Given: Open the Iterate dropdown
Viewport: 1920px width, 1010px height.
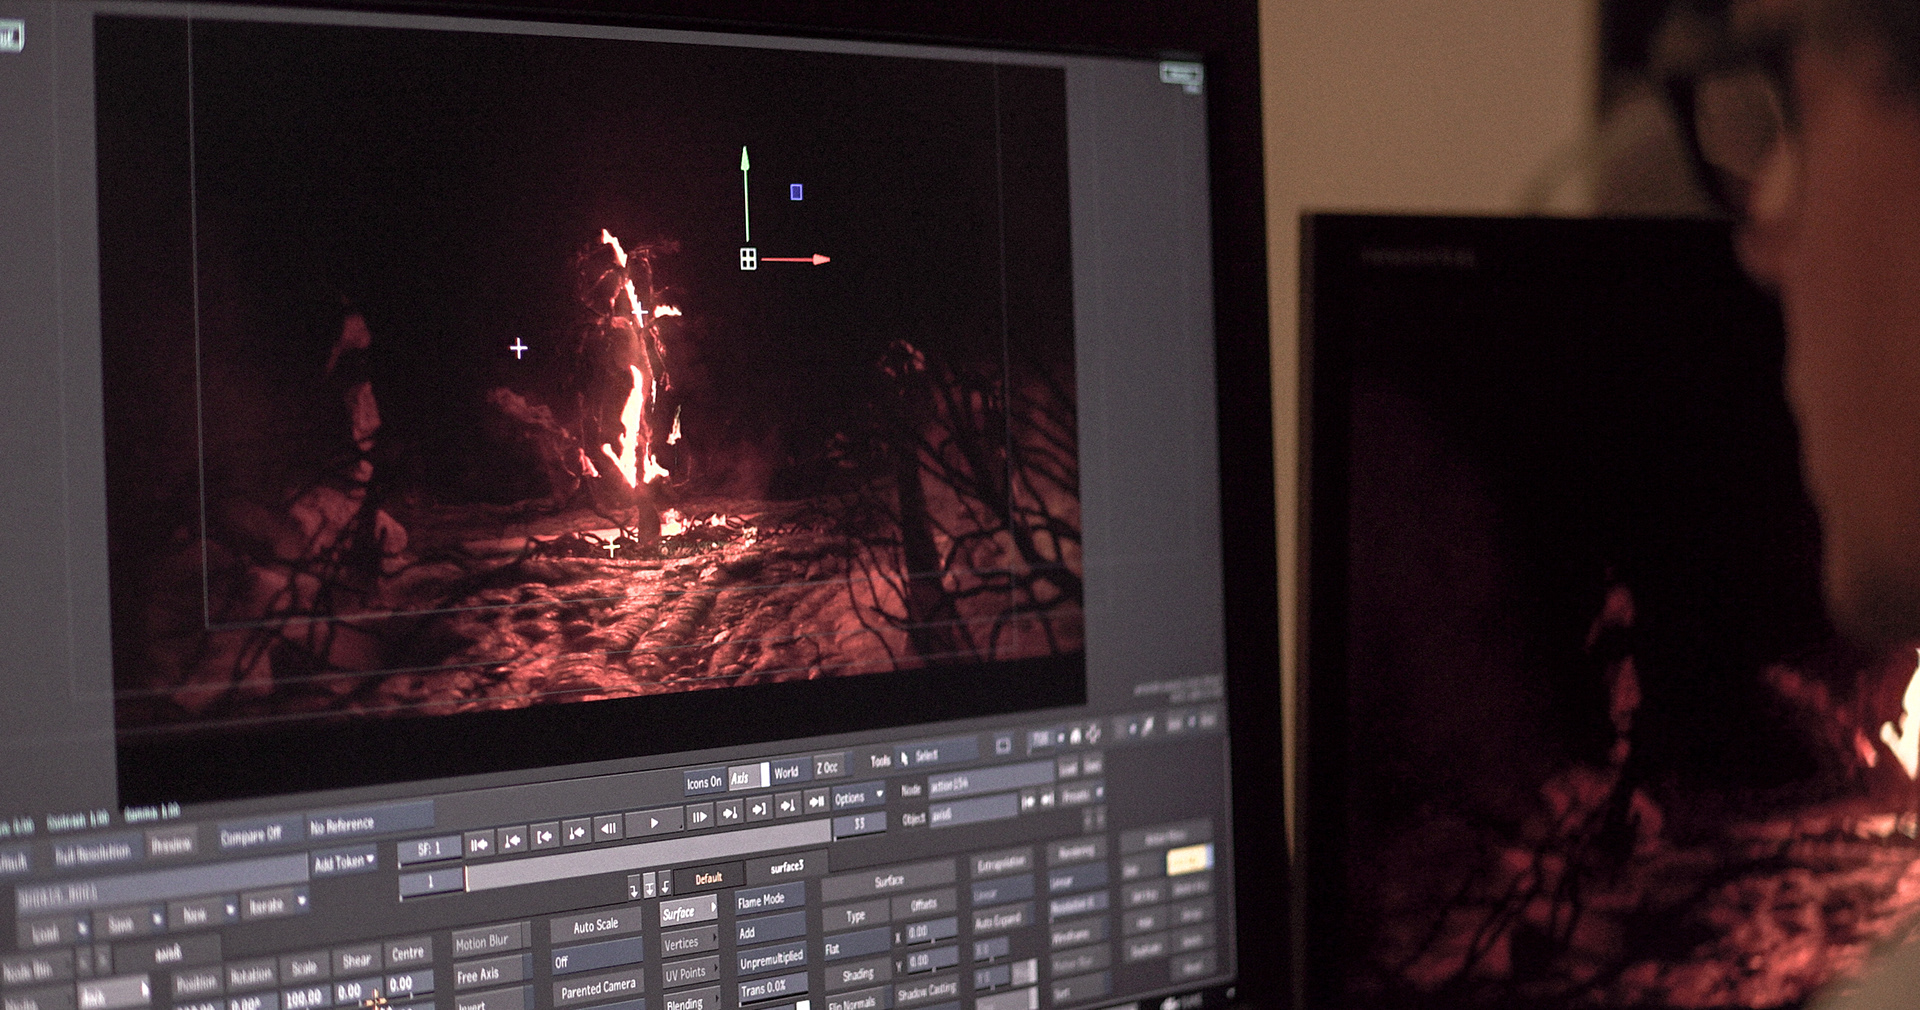Looking at the screenshot, I should pyautogui.click(x=277, y=905).
